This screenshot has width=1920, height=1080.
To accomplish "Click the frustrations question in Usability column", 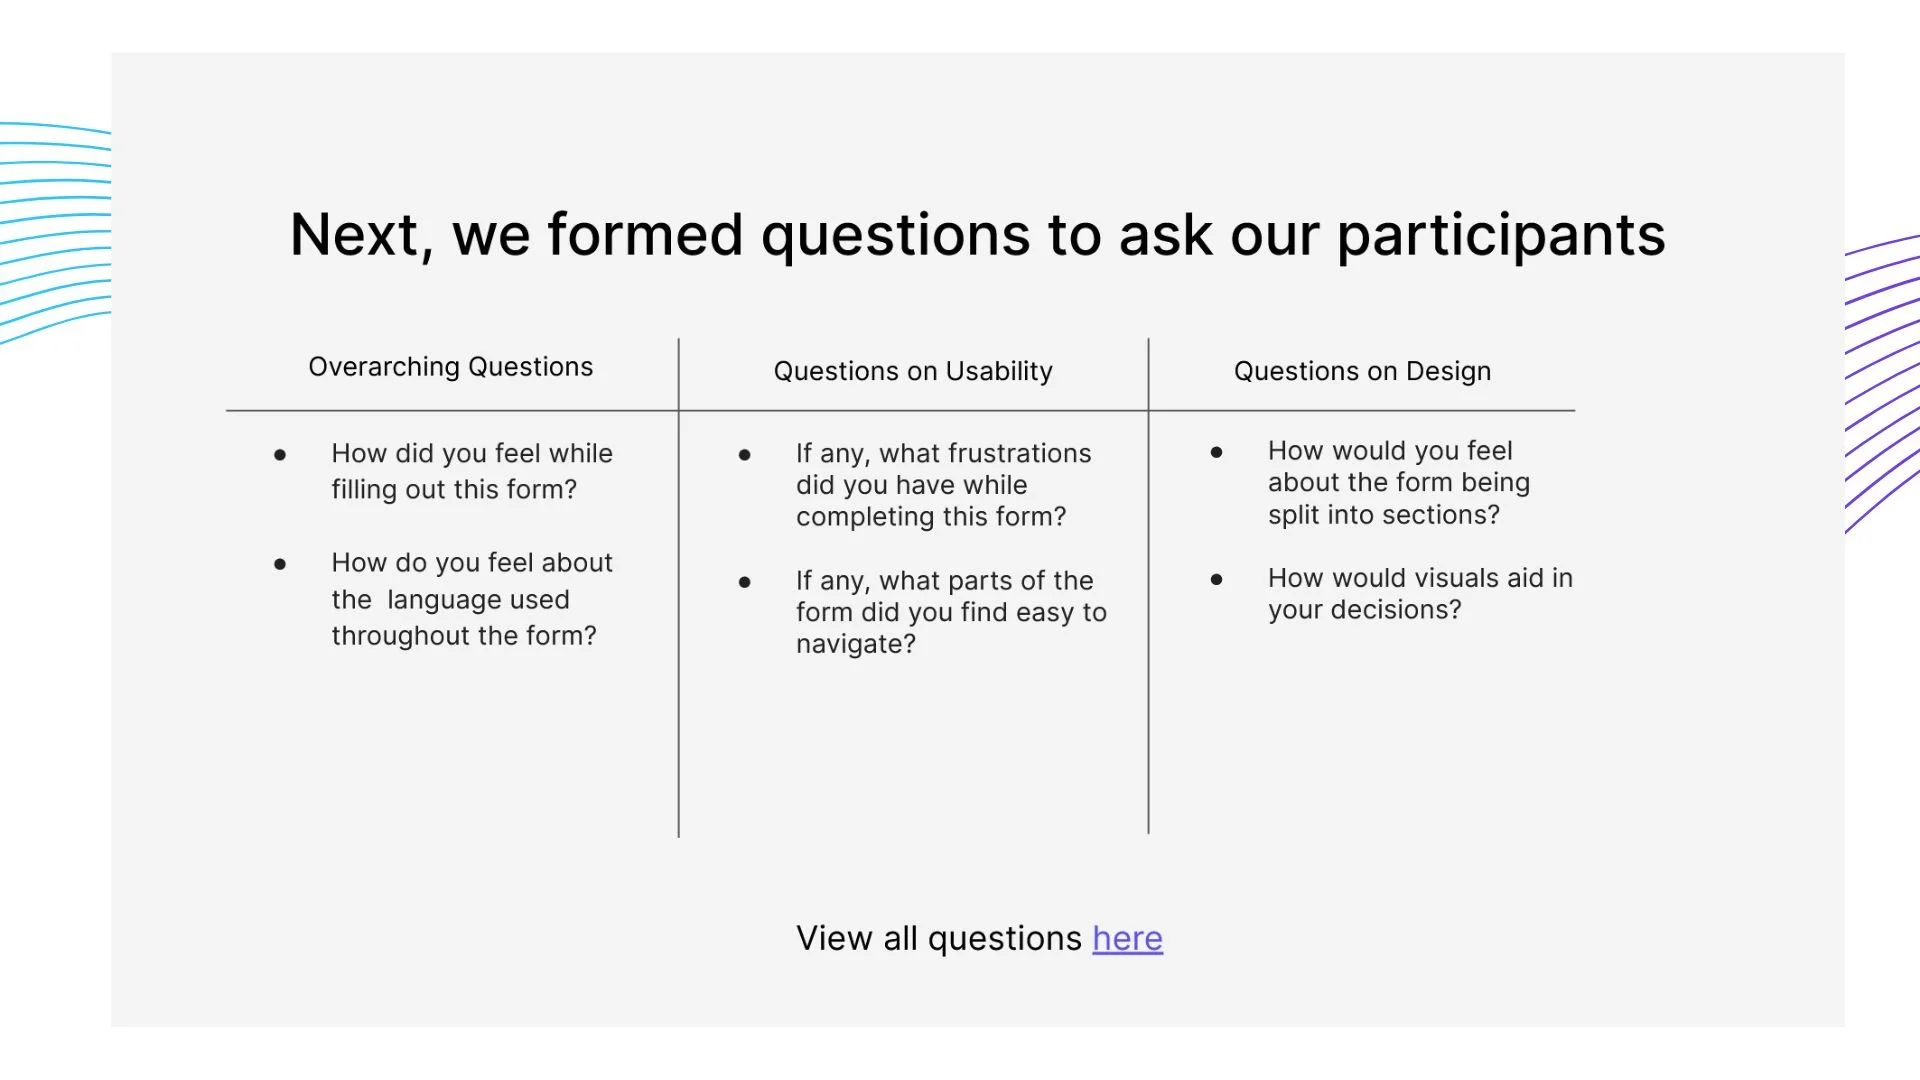I will click(x=943, y=485).
